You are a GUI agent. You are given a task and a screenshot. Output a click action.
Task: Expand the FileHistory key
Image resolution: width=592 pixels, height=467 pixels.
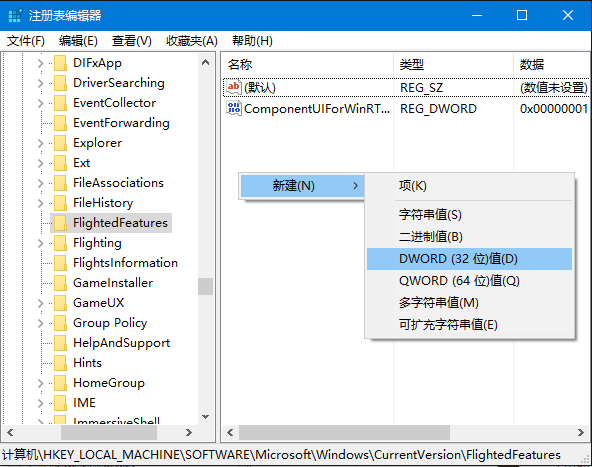(x=41, y=203)
